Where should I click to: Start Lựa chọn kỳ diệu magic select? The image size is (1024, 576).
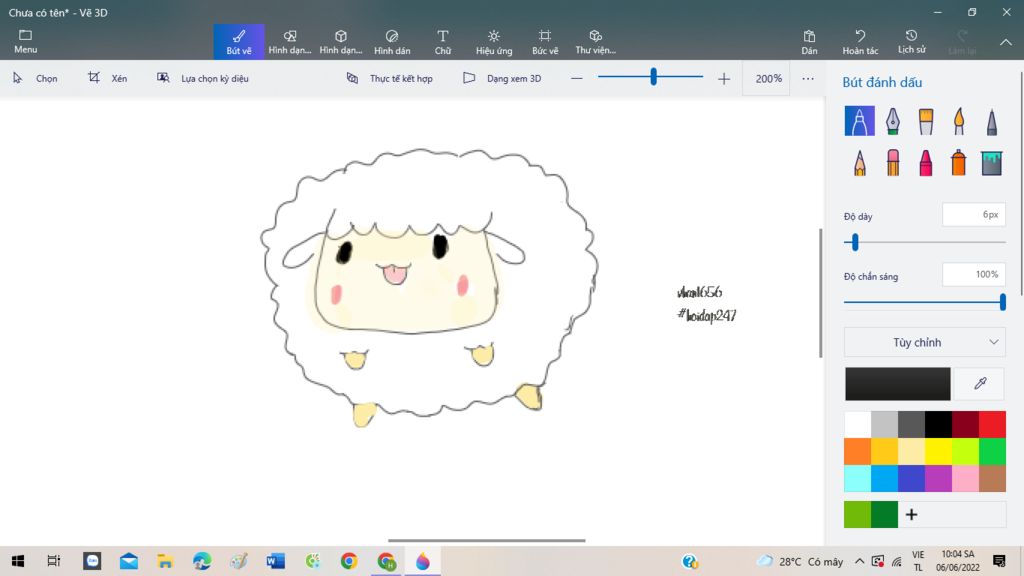(x=202, y=78)
